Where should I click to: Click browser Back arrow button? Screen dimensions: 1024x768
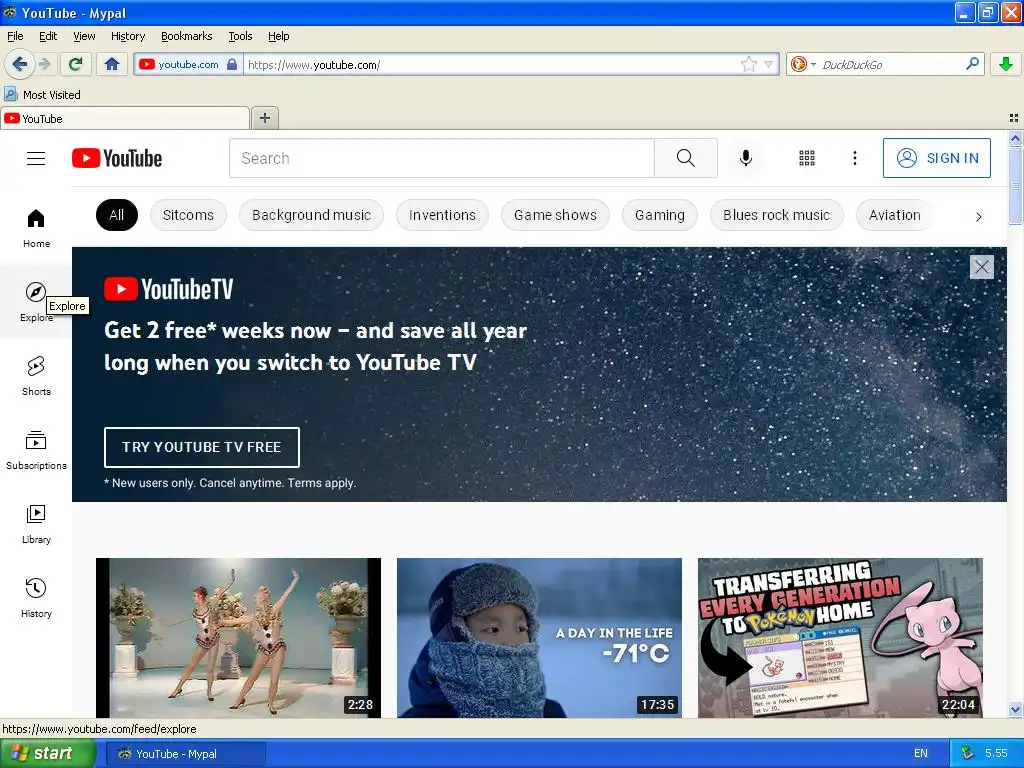(x=19, y=64)
